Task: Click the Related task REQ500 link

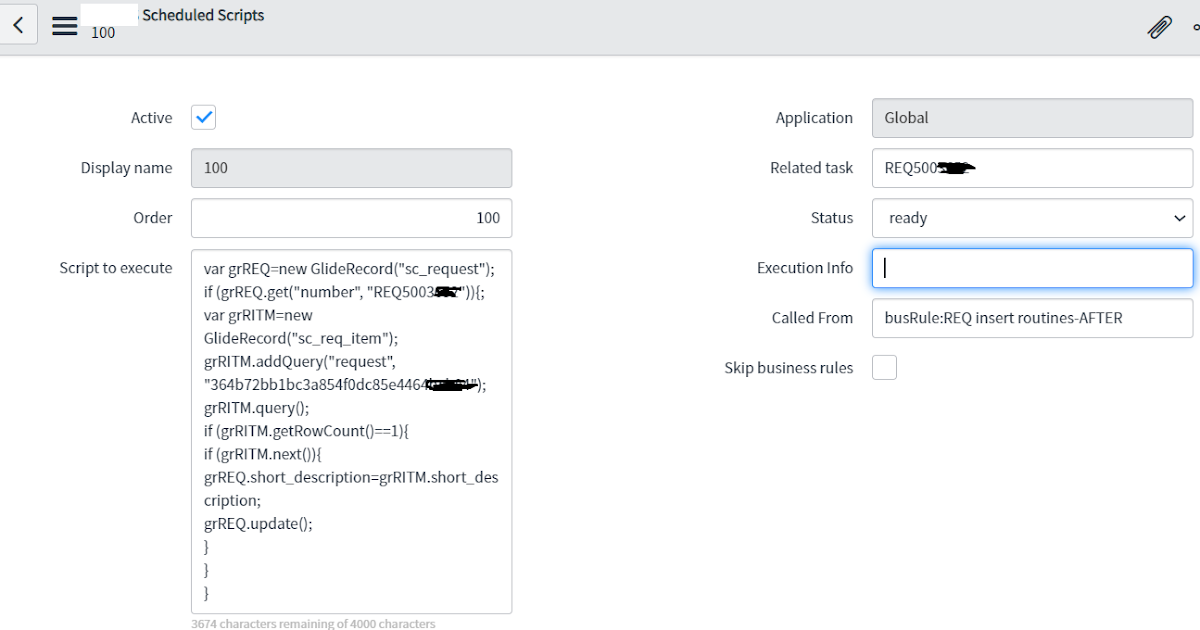Action: (x=1030, y=167)
